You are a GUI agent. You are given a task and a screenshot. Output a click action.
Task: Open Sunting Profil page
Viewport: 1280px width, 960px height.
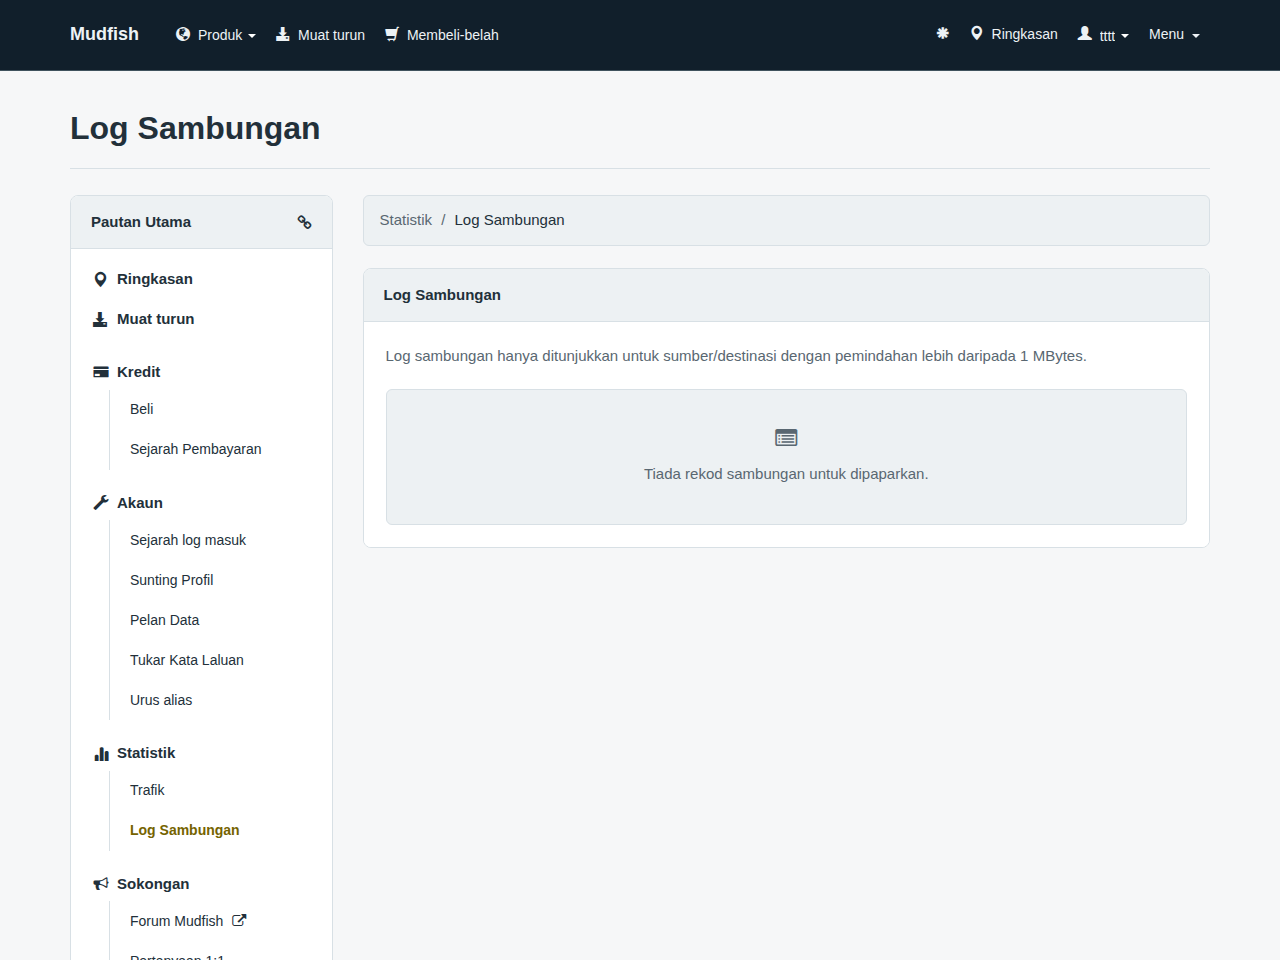172,580
